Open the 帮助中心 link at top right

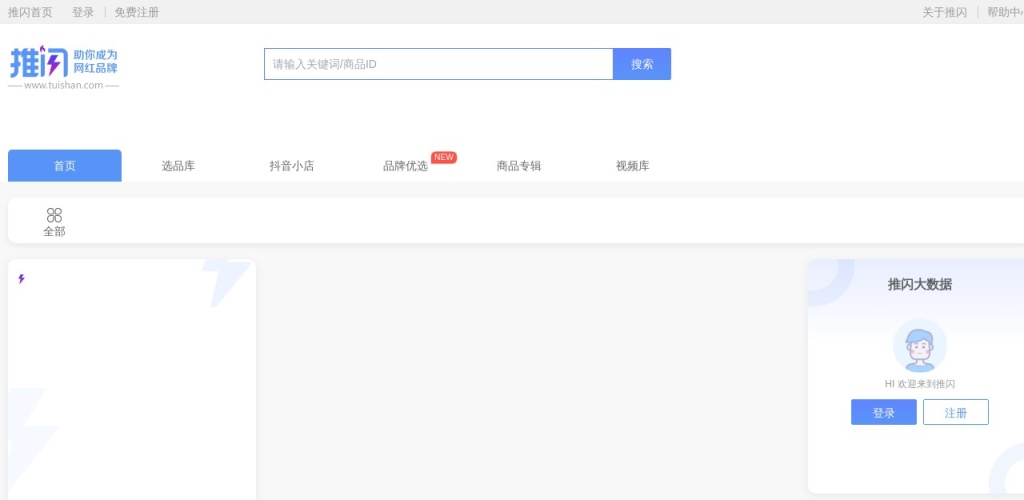1004,12
